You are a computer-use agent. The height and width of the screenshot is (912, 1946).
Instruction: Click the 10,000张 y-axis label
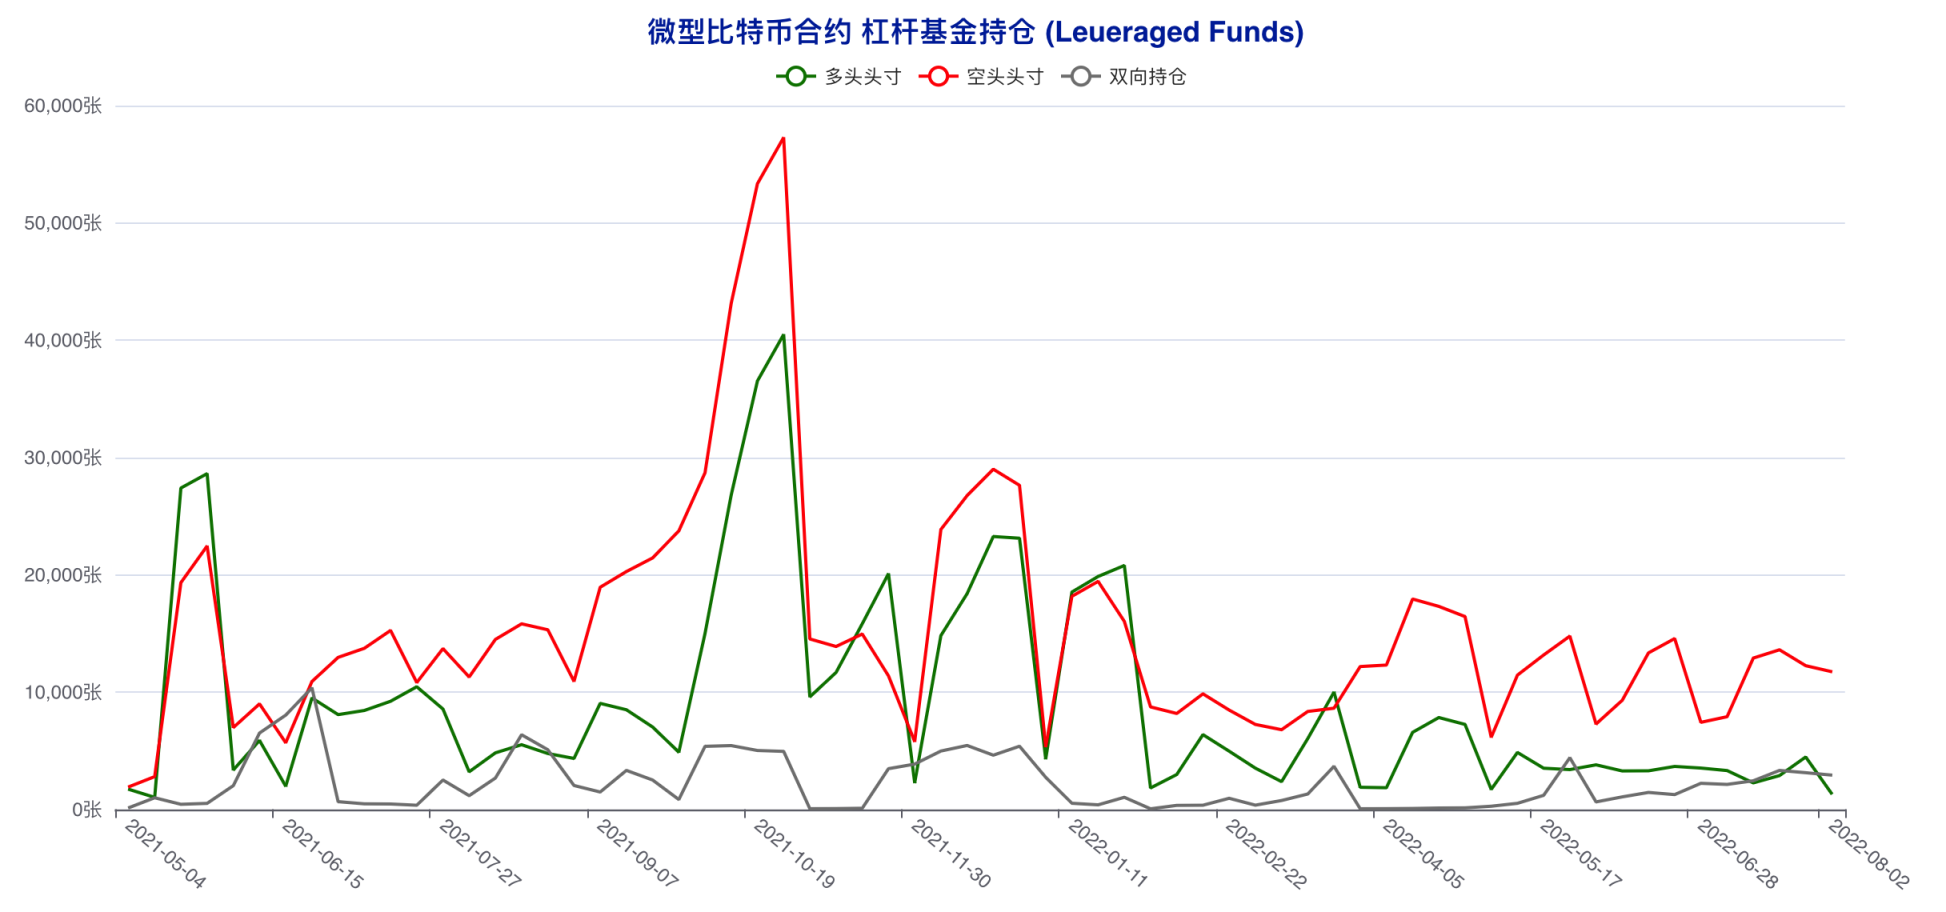tap(63, 692)
